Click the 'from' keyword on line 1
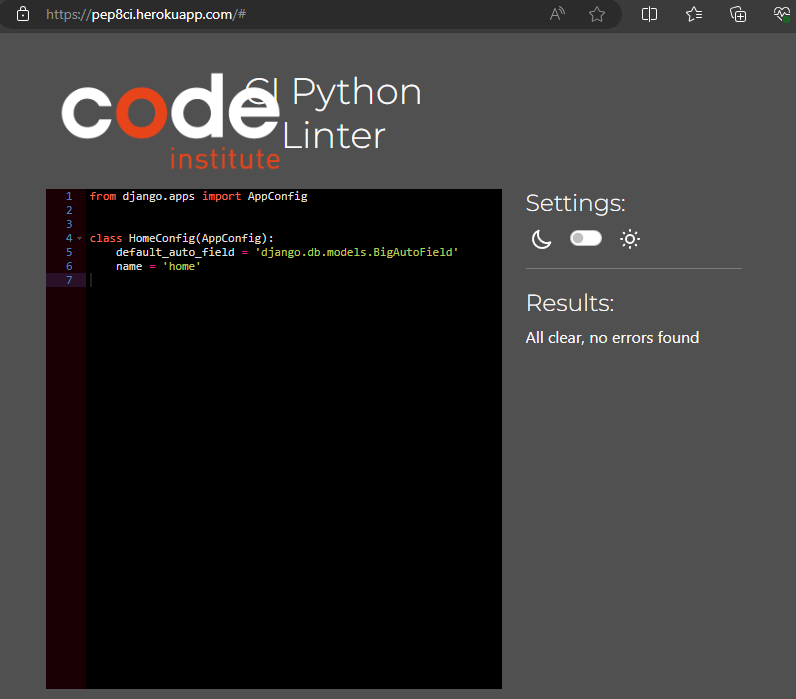 (x=103, y=196)
